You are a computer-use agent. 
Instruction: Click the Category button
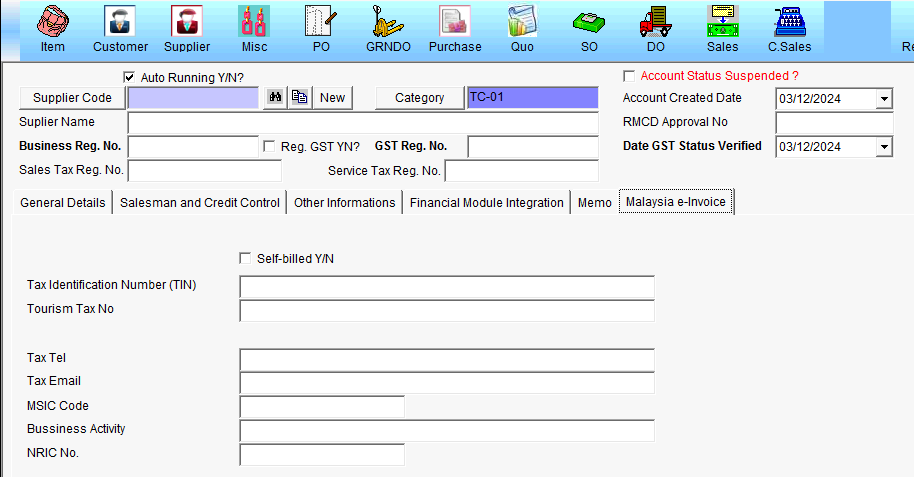pyautogui.click(x=420, y=98)
